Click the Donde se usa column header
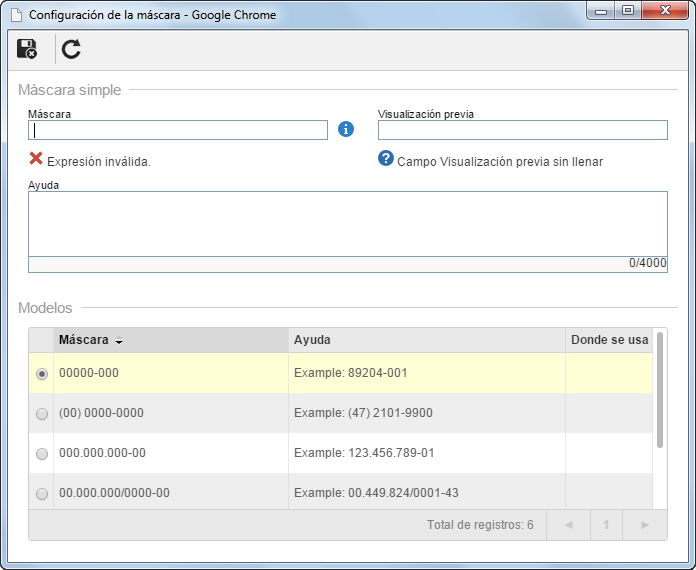This screenshot has width=696, height=570. point(609,340)
